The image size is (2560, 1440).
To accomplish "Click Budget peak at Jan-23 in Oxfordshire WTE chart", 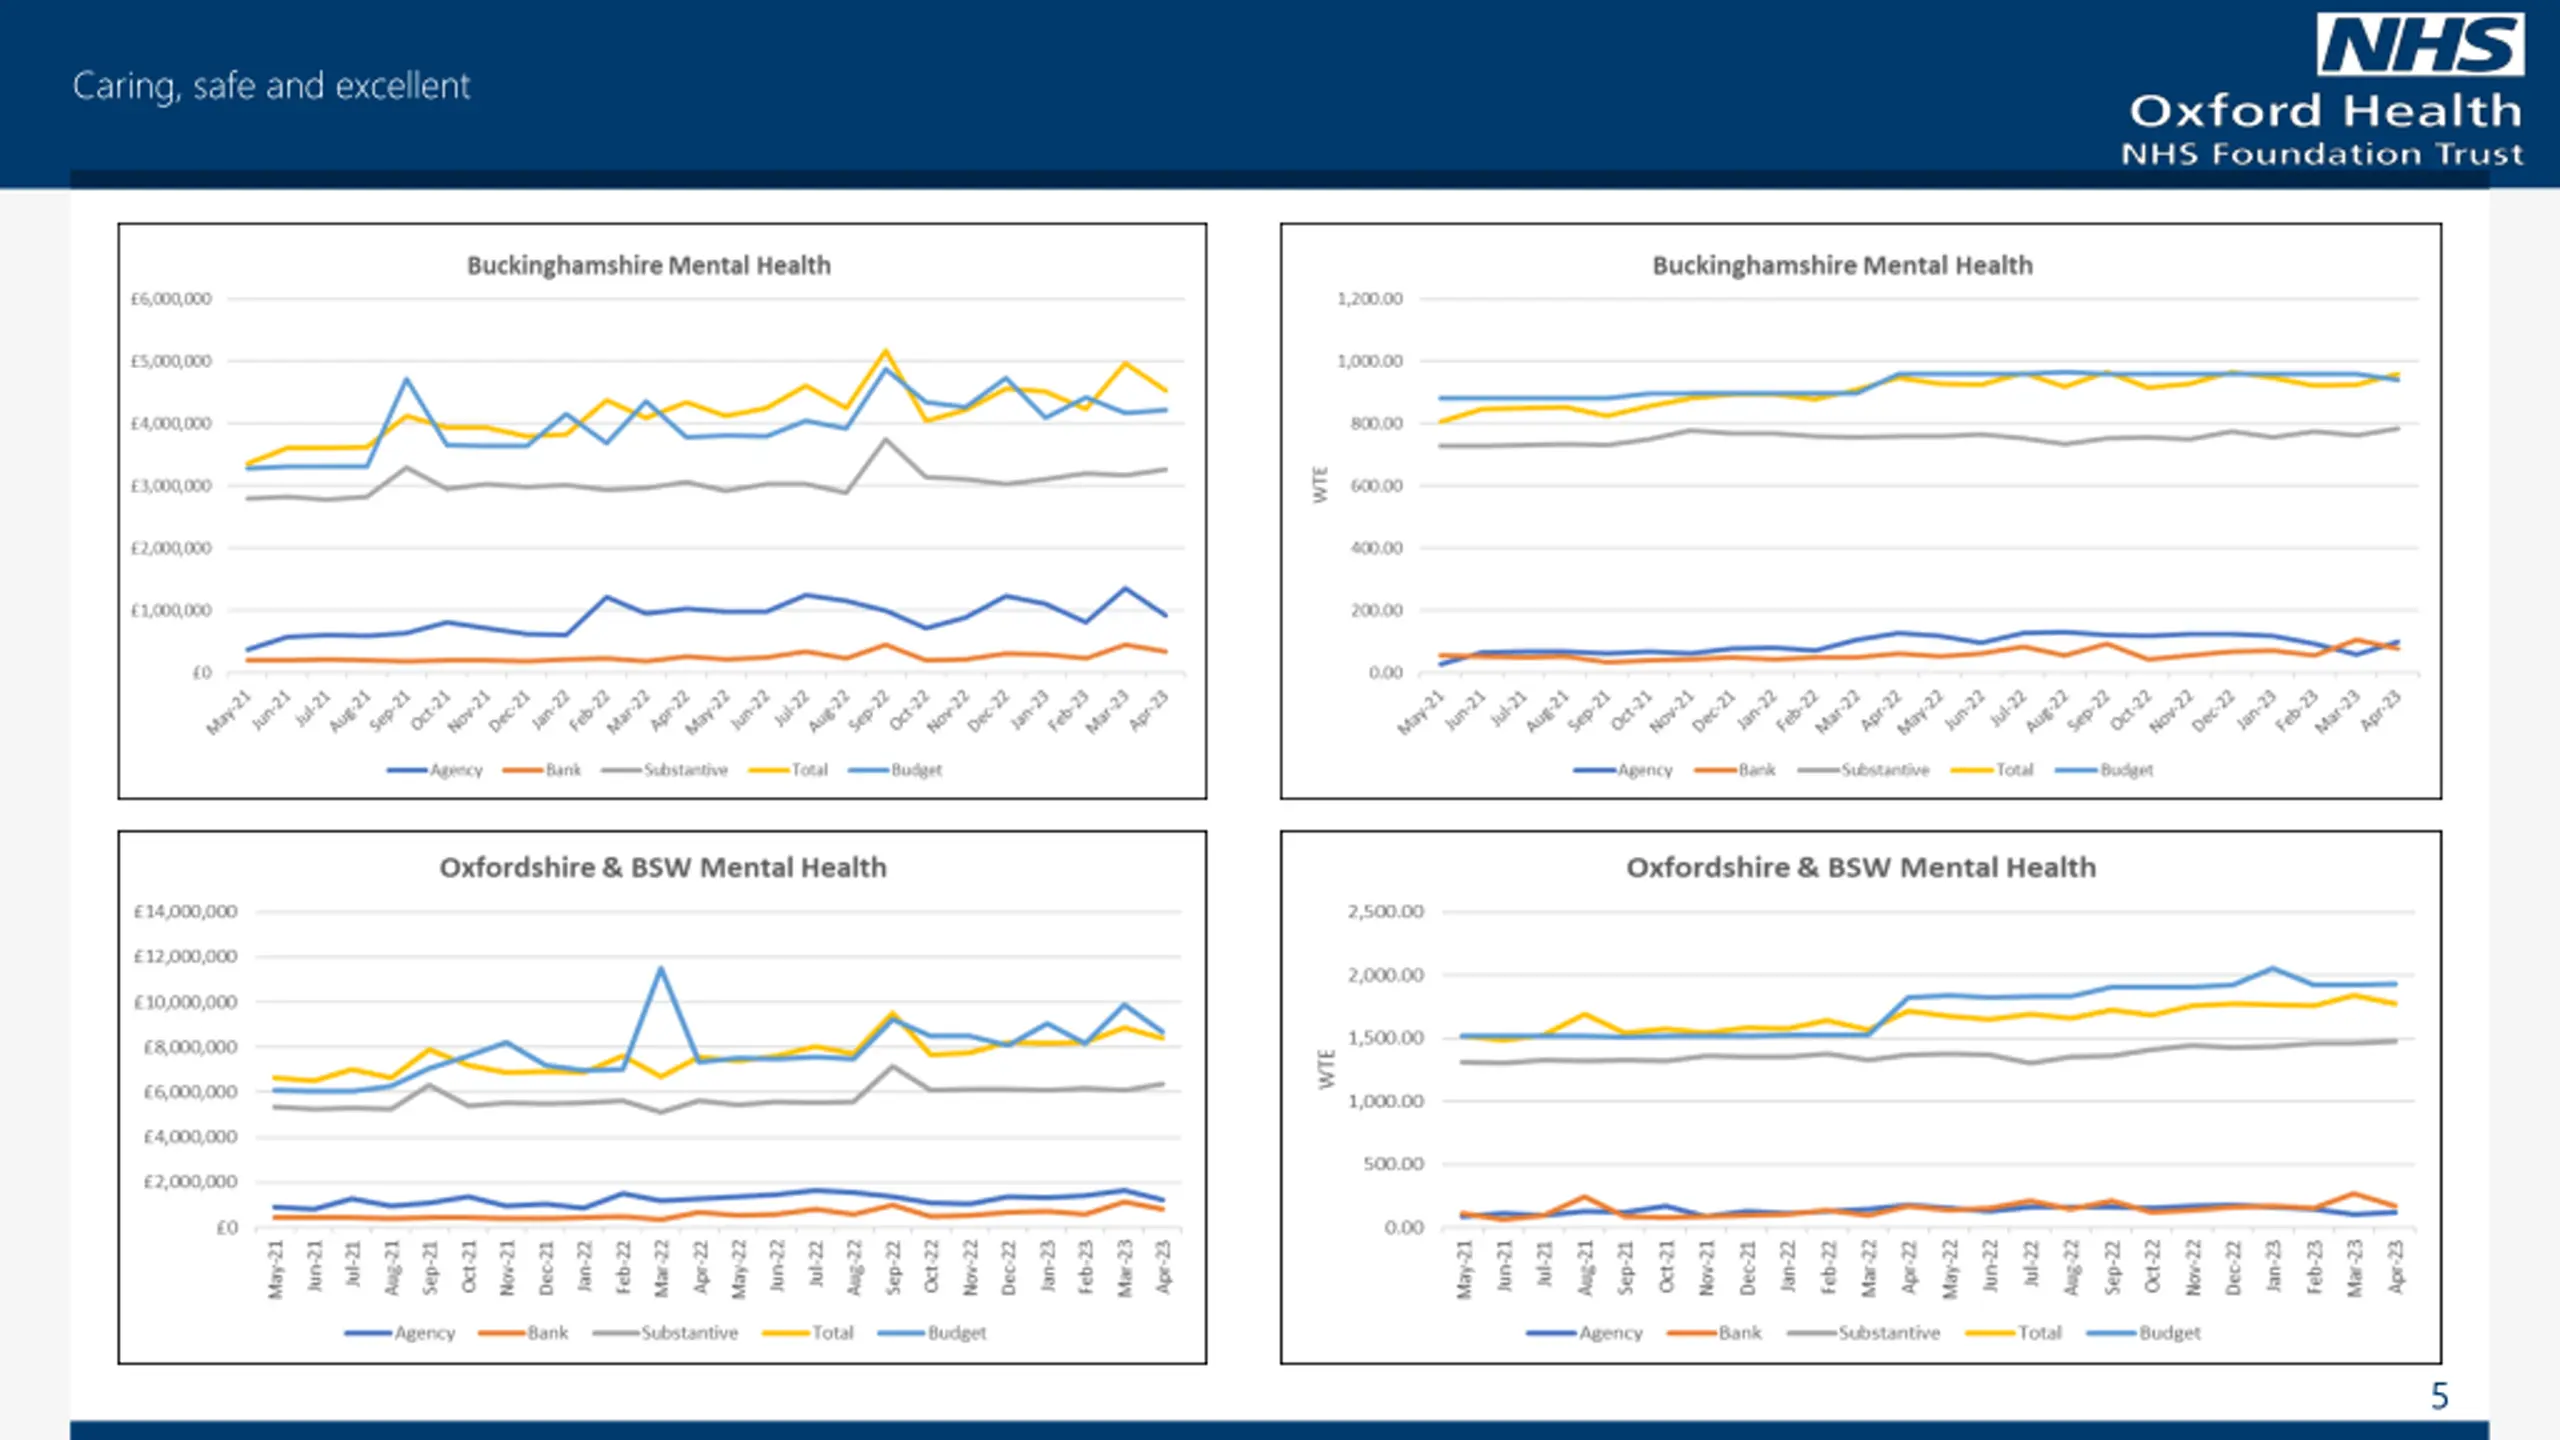I will pyautogui.click(x=2273, y=968).
